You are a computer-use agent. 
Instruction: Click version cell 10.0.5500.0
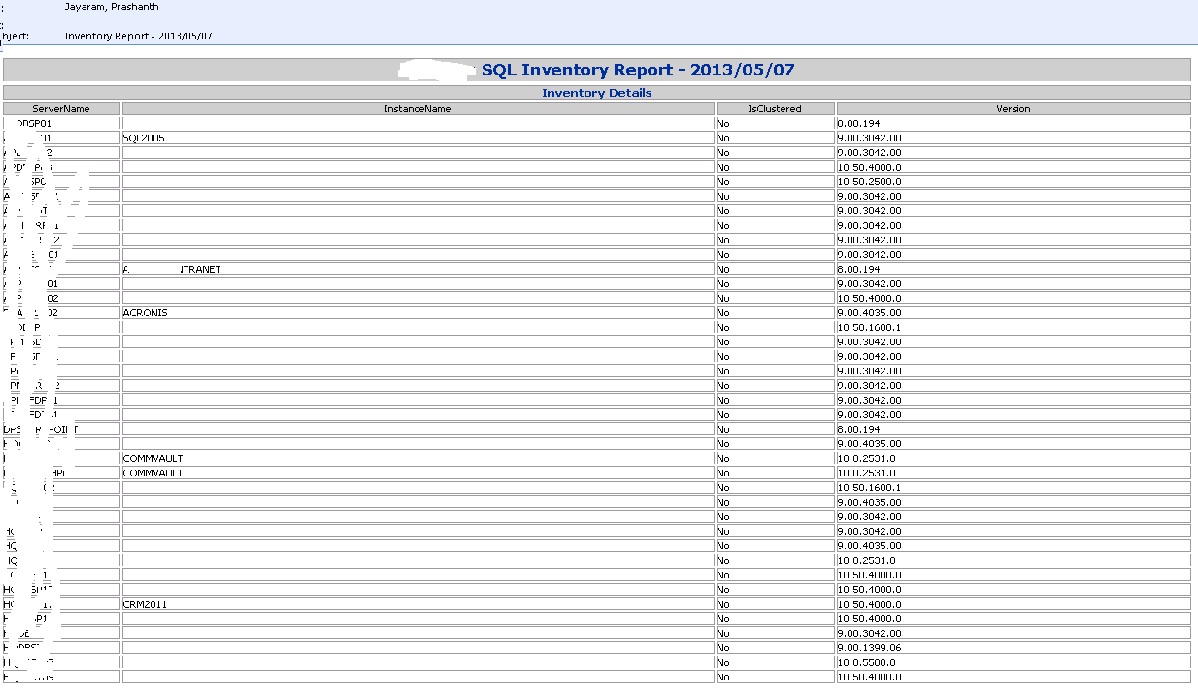coord(867,663)
